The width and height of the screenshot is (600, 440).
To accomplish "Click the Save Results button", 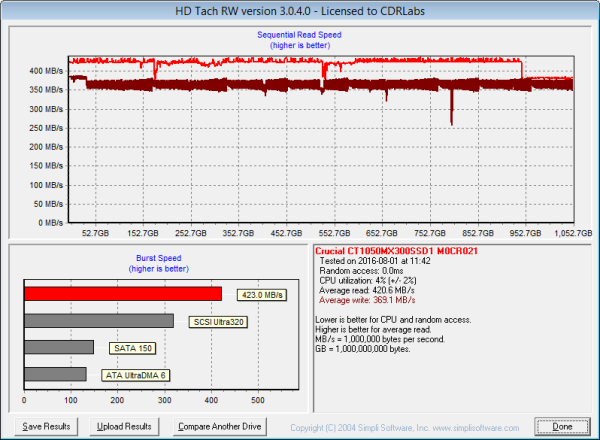I will tap(46, 426).
